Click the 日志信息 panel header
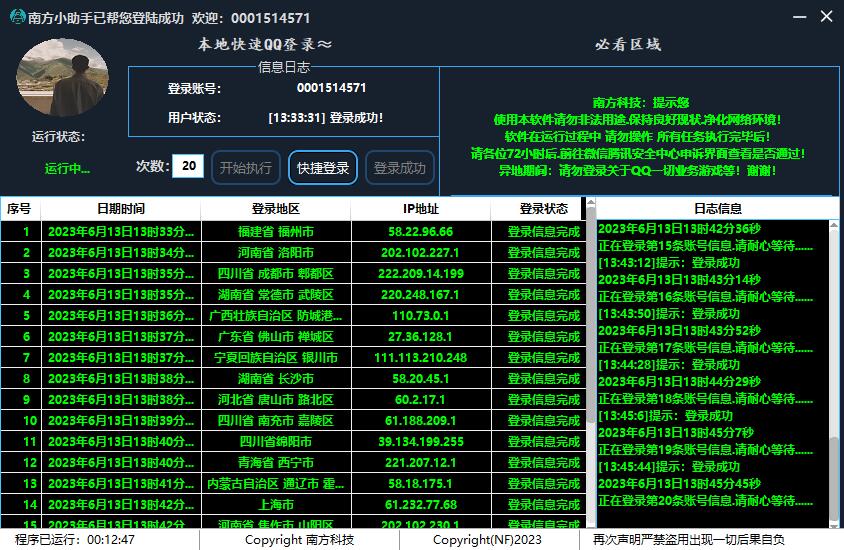844x550 pixels. point(718,209)
